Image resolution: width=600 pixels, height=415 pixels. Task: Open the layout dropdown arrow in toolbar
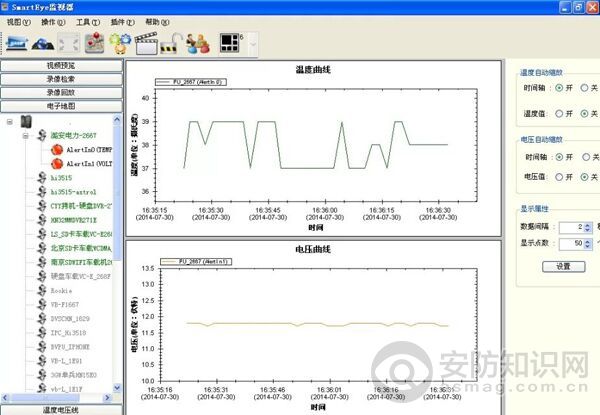253,44
